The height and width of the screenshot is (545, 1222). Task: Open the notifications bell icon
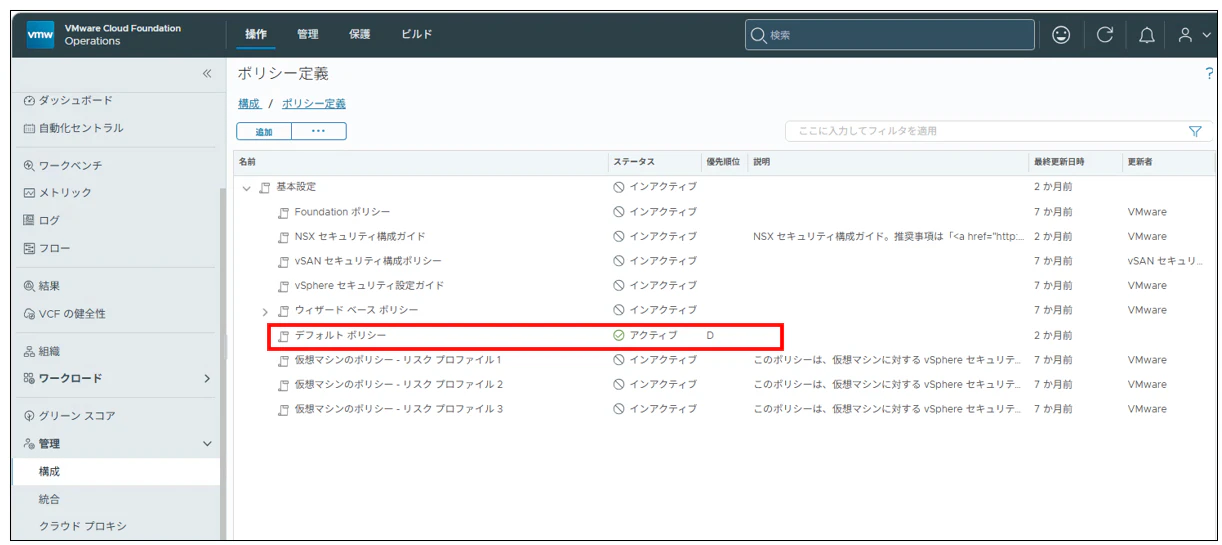[x=1147, y=35]
